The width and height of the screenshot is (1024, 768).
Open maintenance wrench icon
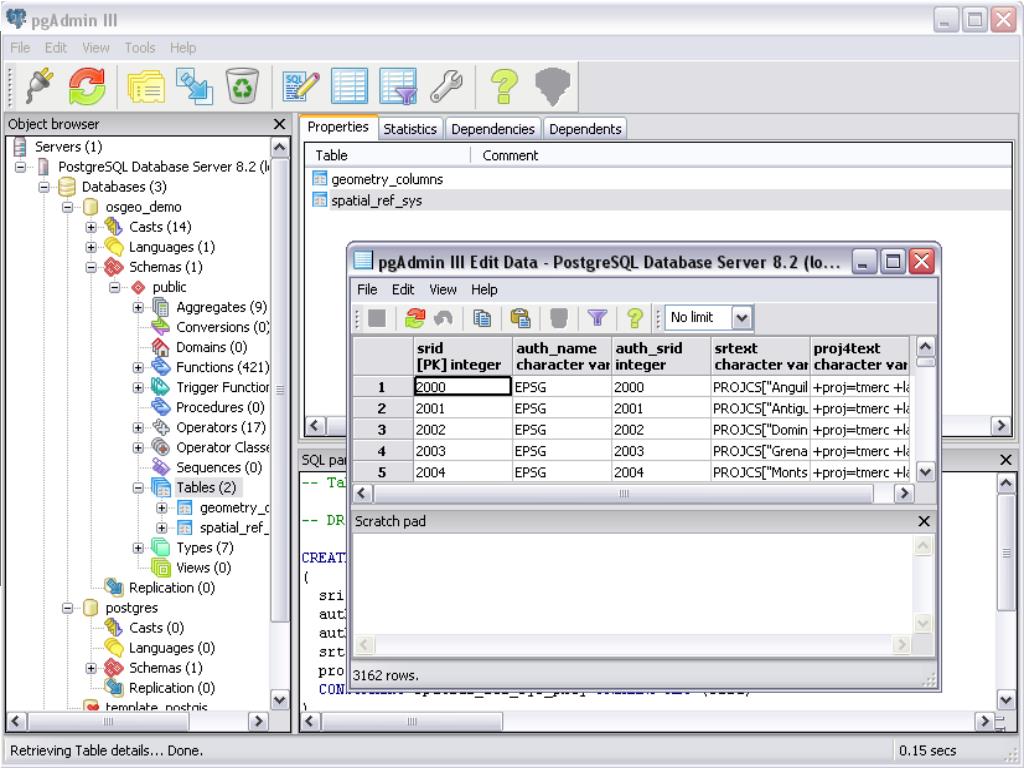click(x=447, y=86)
